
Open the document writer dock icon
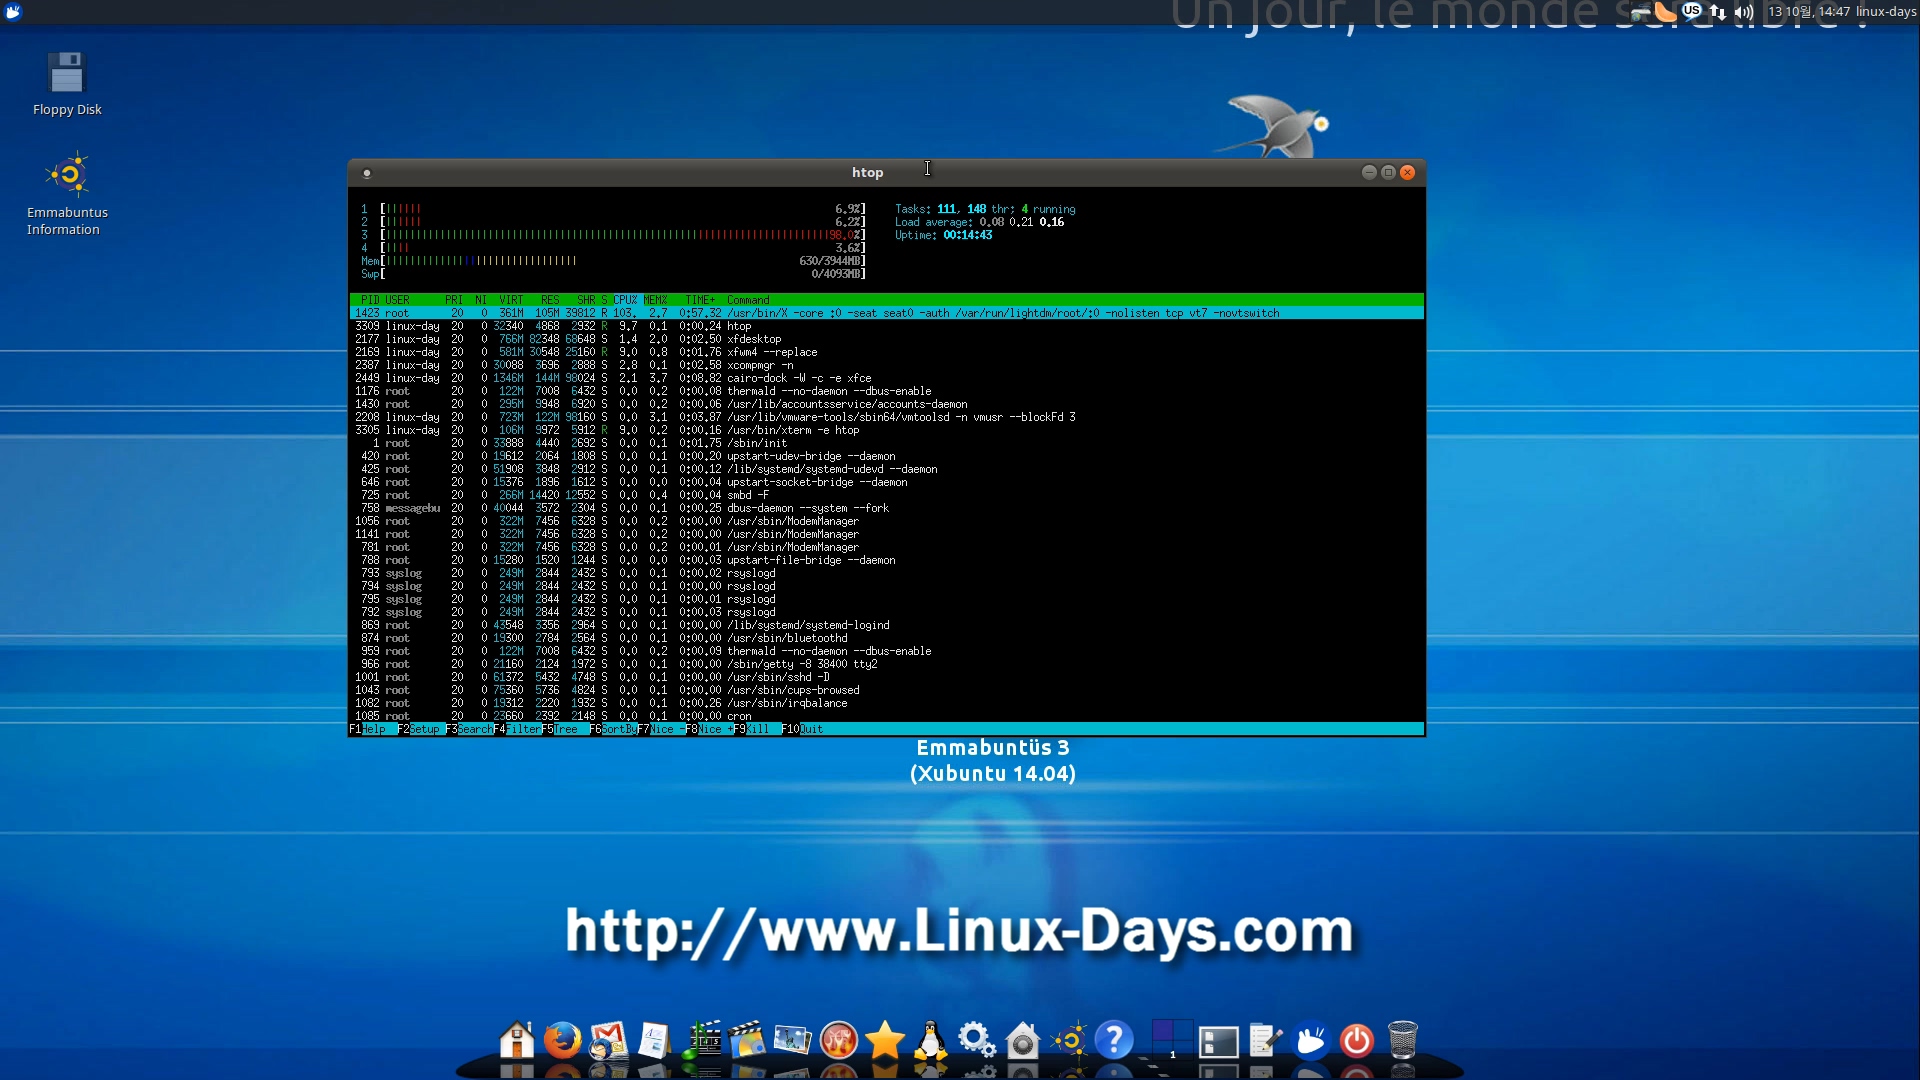tap(654, 1040)
